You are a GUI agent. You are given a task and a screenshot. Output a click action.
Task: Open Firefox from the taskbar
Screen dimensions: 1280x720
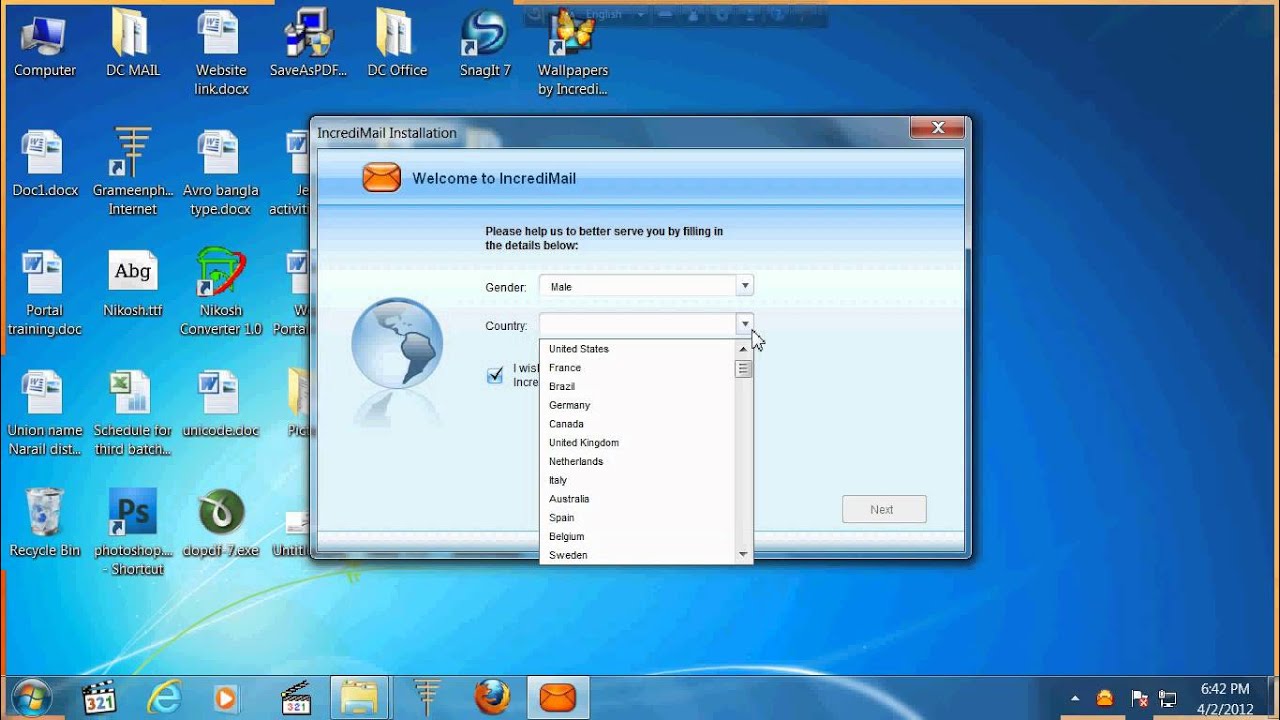coord(492,697)
